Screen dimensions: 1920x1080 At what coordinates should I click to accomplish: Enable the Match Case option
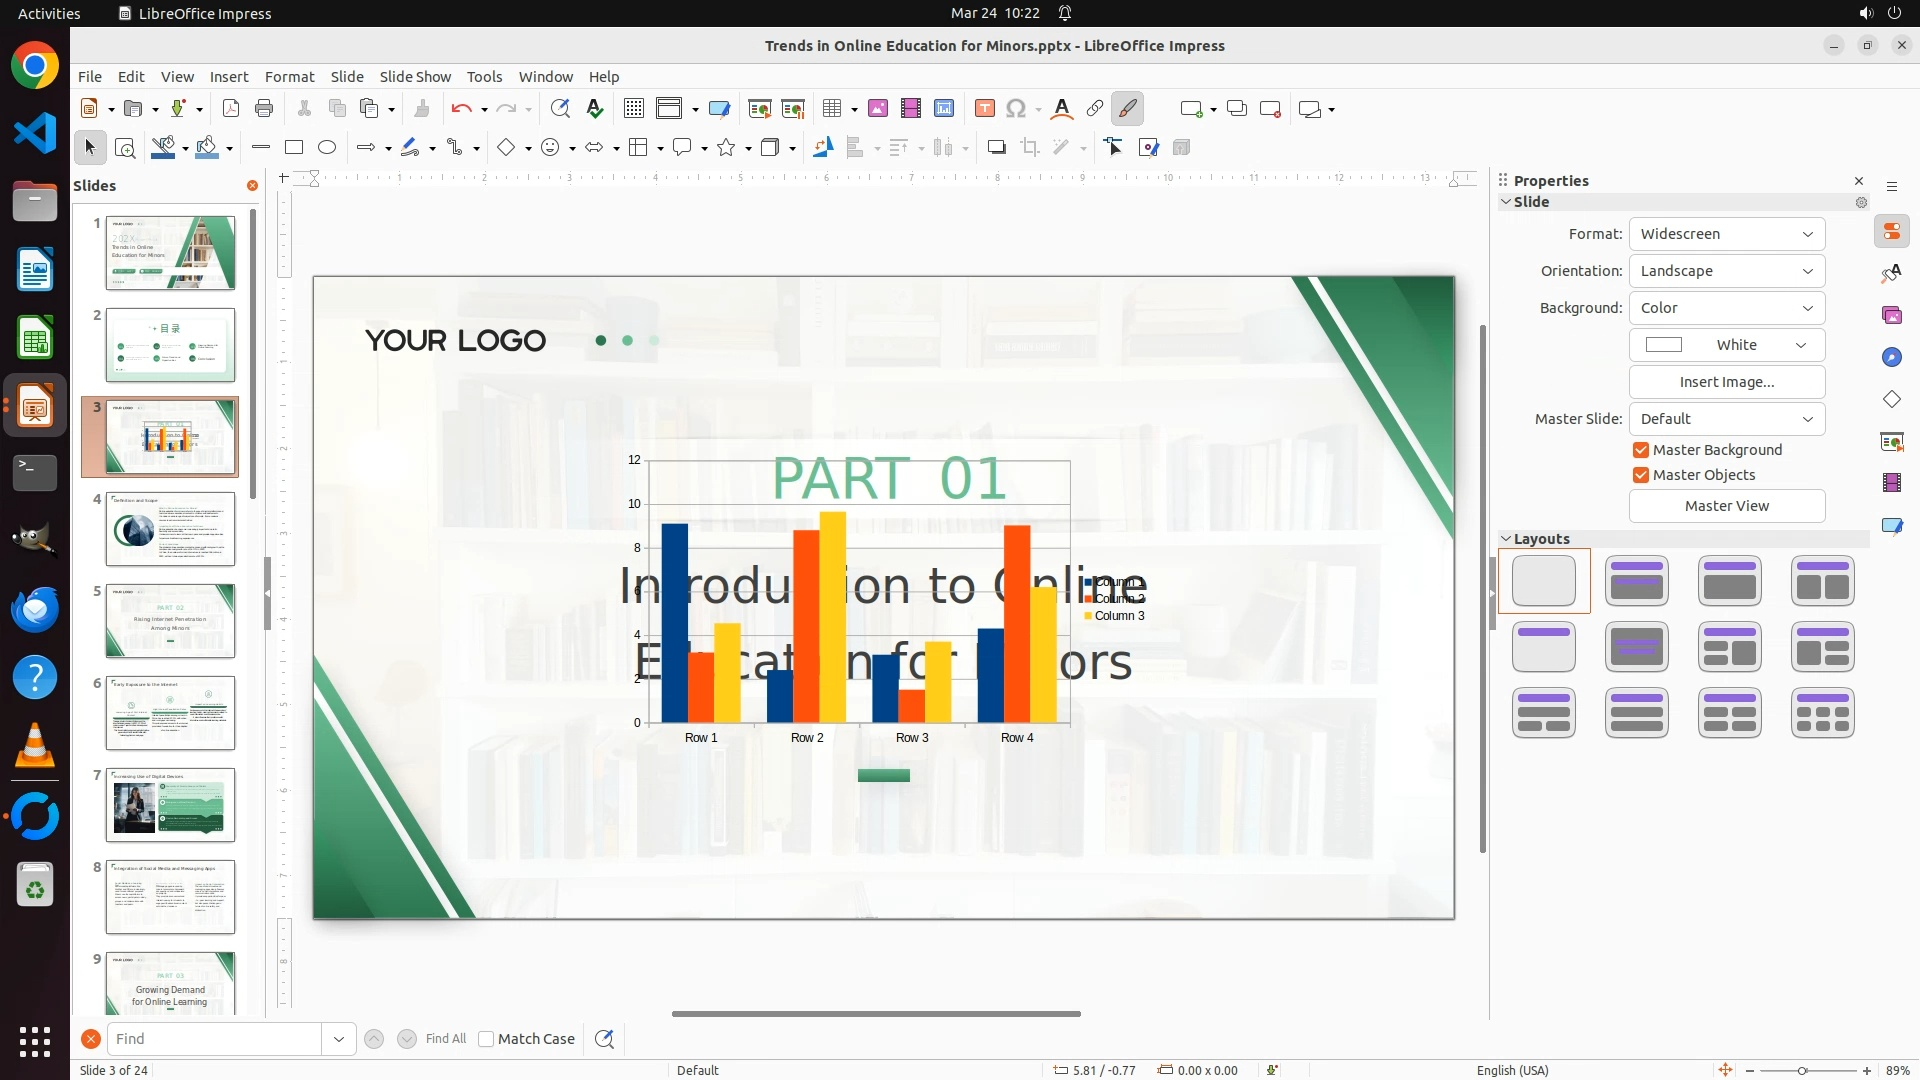[487, 1039]
